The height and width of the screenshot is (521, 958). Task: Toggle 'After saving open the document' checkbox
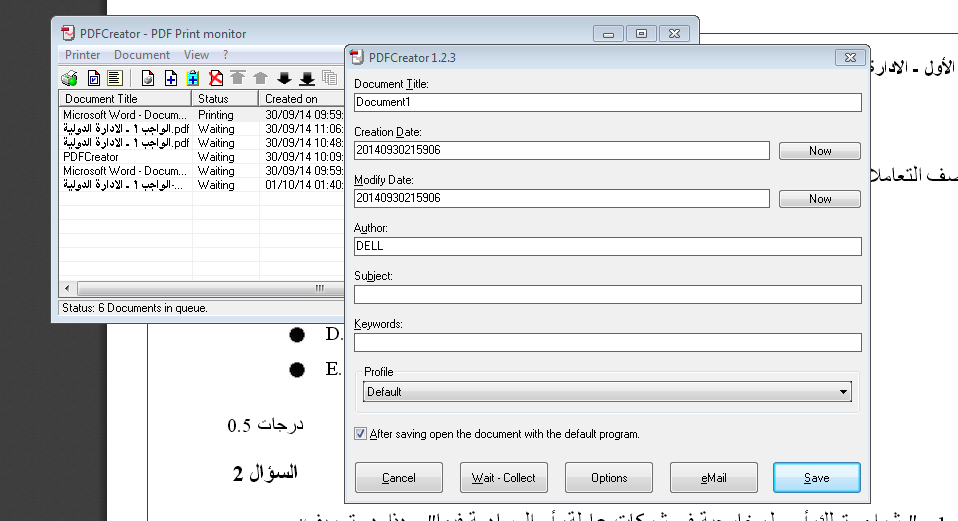point(360,434)
